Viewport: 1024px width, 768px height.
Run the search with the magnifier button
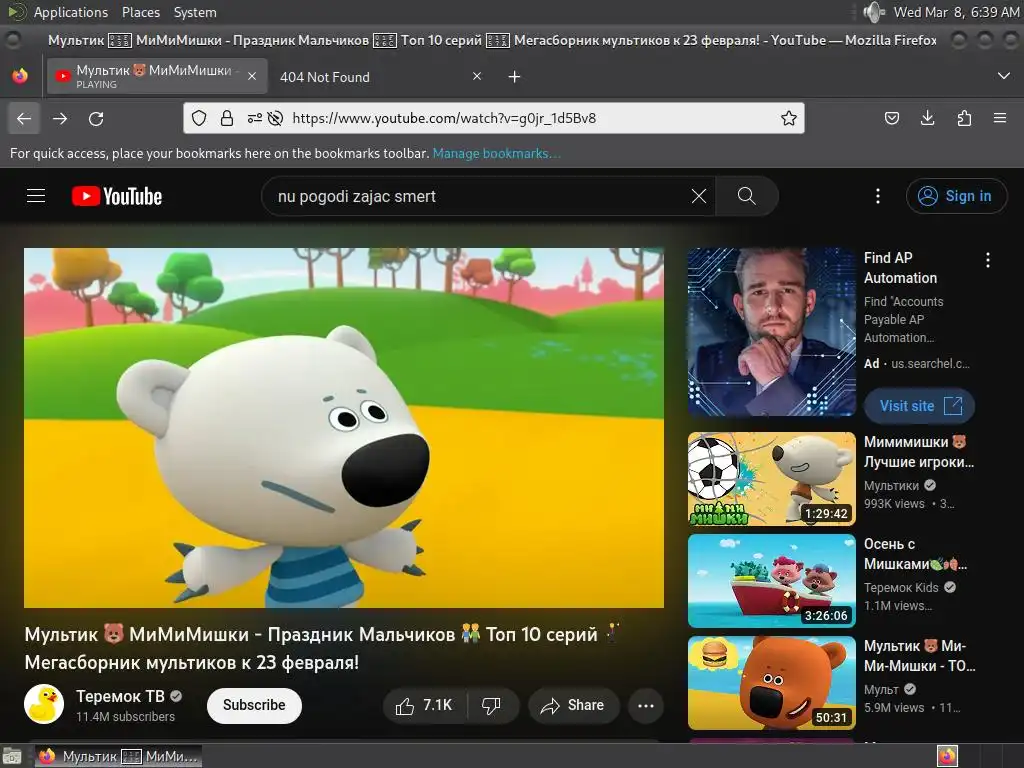(746, 196)
